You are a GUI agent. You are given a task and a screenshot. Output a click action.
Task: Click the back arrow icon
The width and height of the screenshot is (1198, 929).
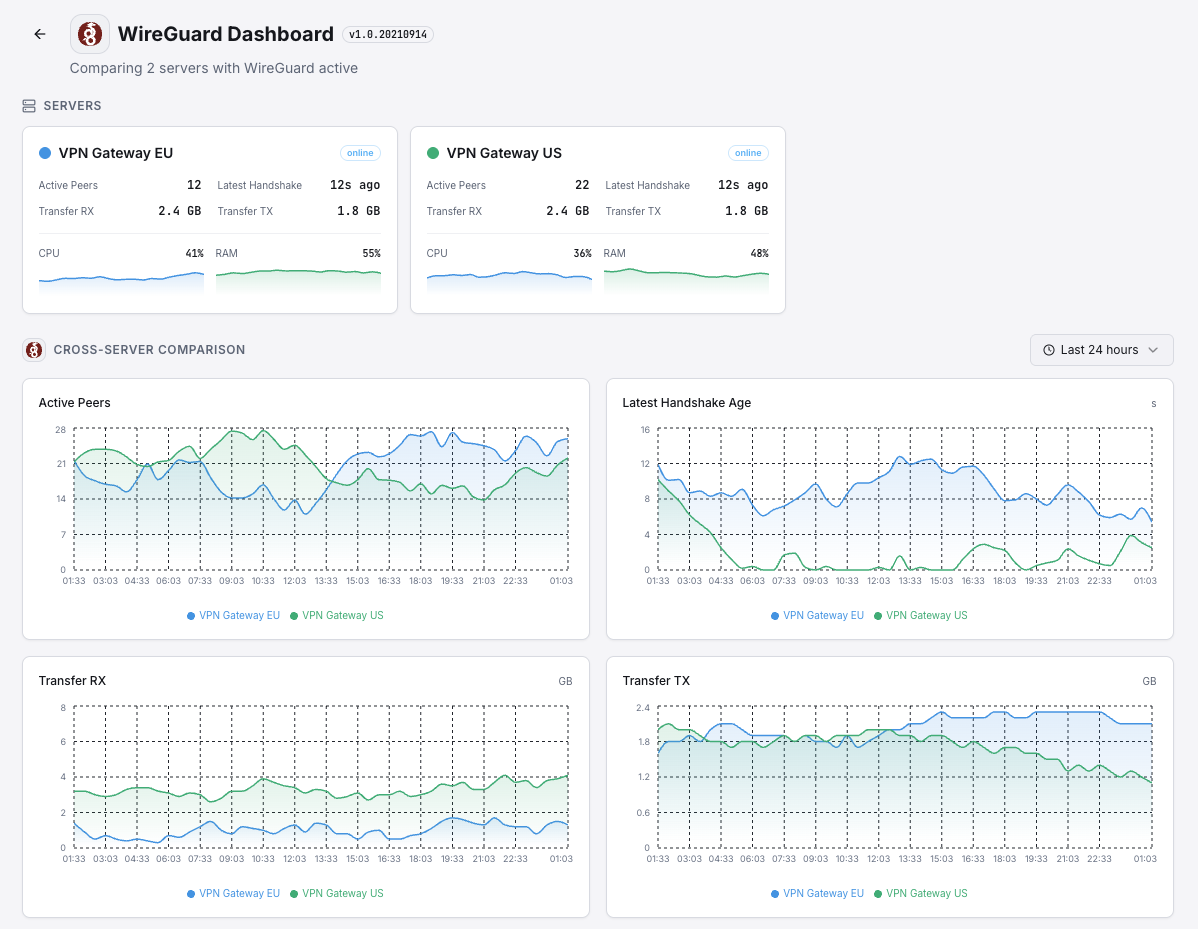[40, 34]
